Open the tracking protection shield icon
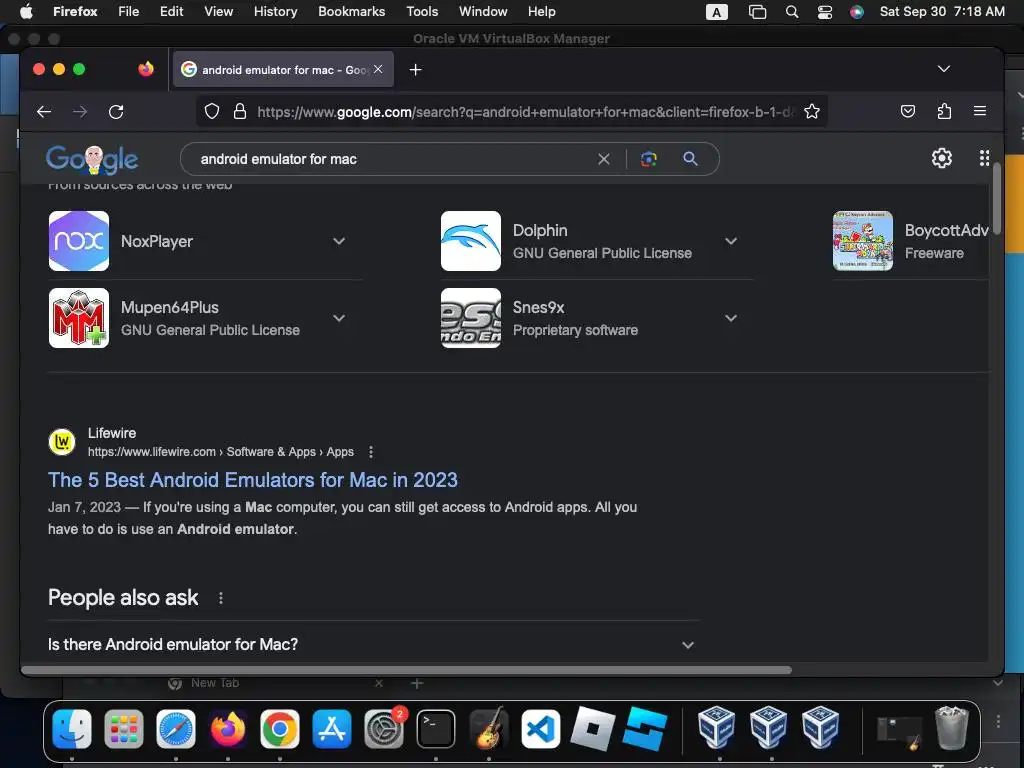Screen dimensions: 1024x768 [212, 112]
